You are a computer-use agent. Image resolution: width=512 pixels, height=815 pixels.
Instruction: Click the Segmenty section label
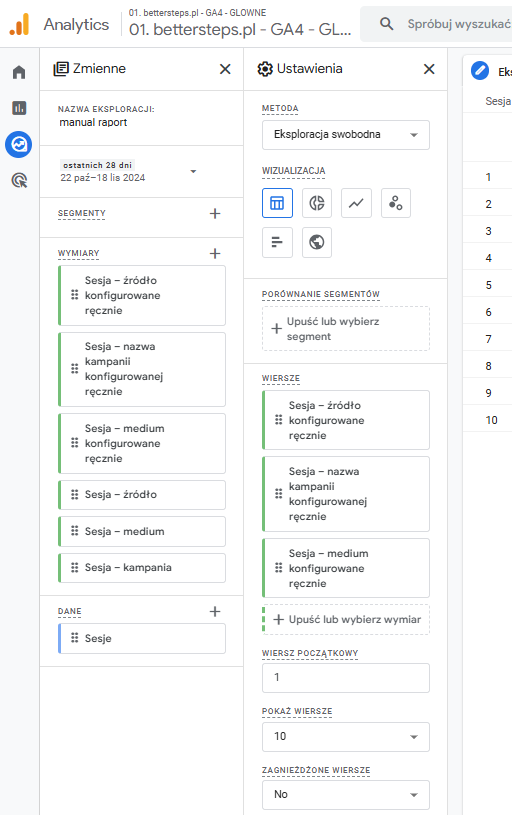coord(82,213)
